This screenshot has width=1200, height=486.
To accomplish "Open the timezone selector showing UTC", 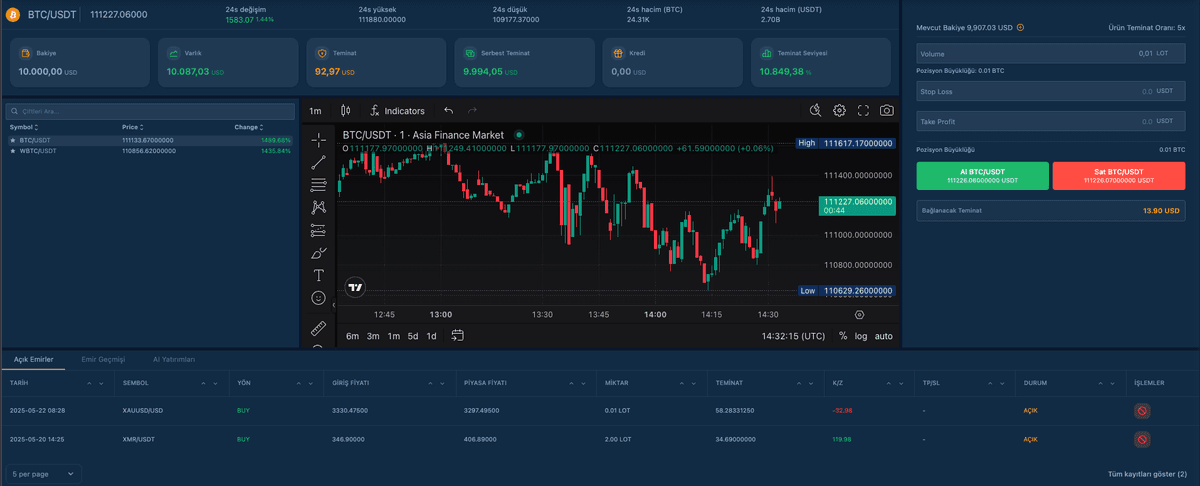I will pos(794,336).
